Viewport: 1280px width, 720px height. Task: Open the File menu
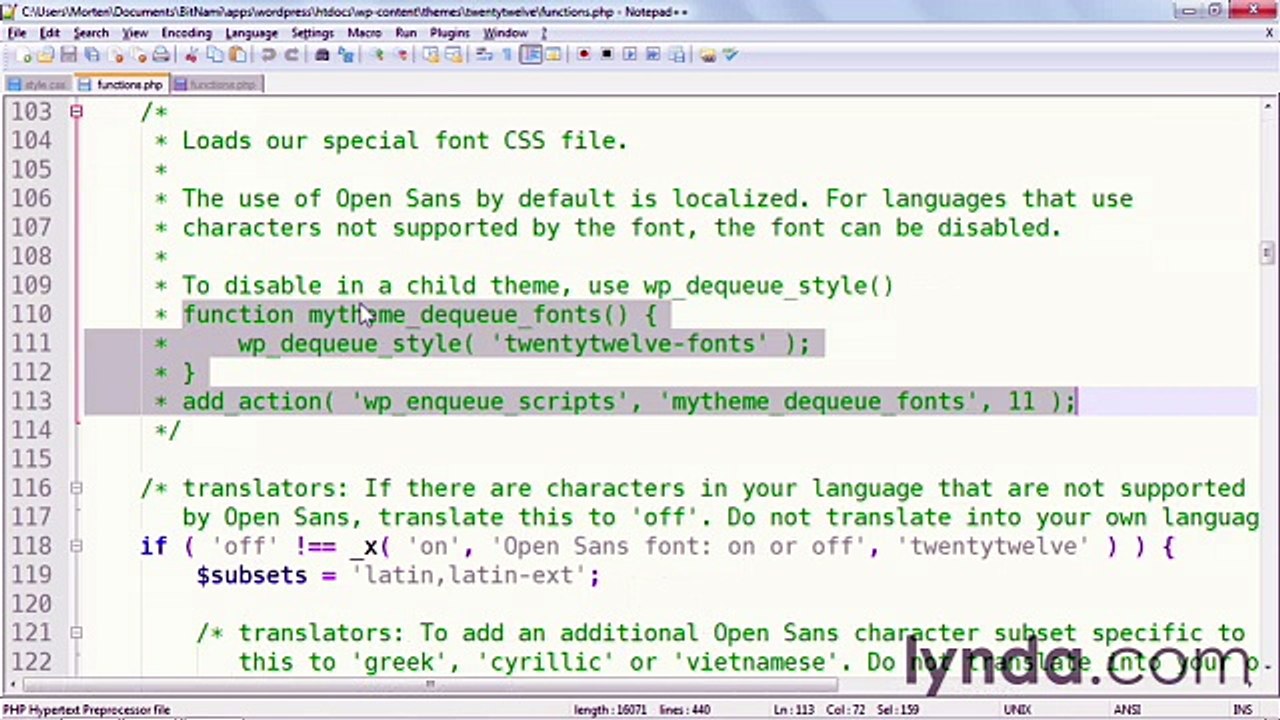point(17,33)
